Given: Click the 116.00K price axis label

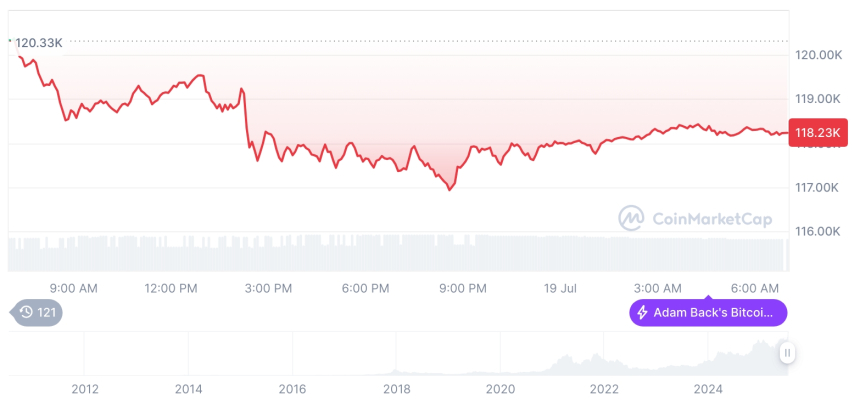Looking at the screenshot, I should point(817,231).
